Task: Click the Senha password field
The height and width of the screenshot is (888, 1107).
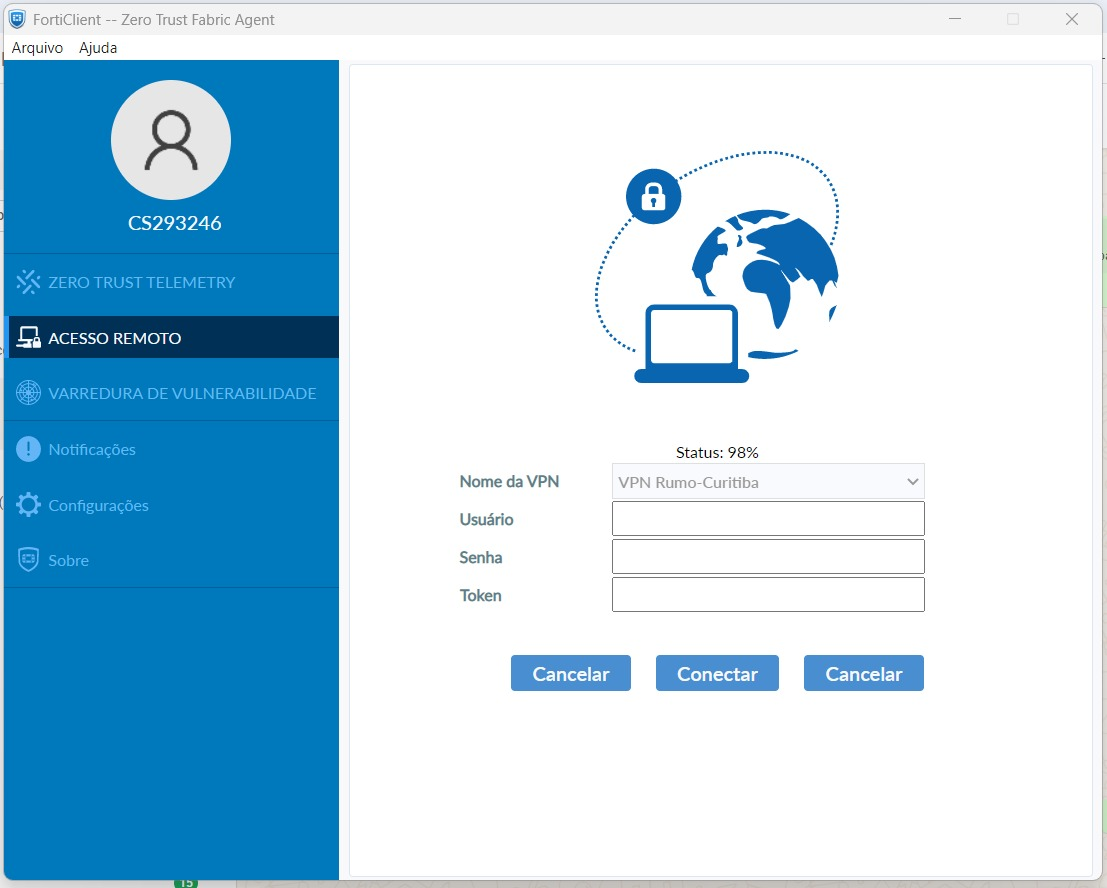Action: coord(768,557)
